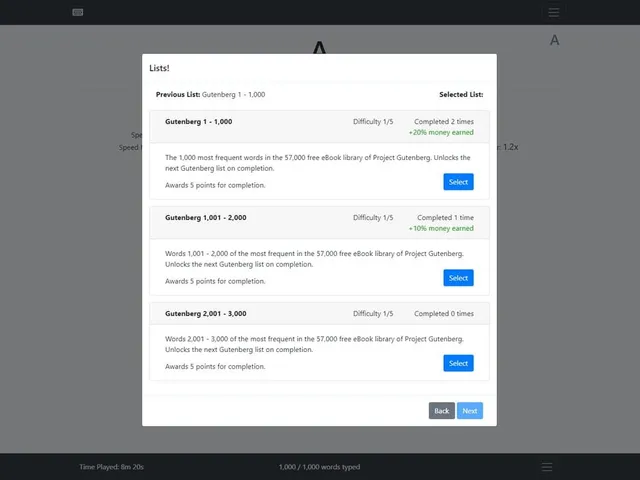Click the Gutenberg 1,001 - 2,000 header

pyautogui.click(x=206, y=218)
